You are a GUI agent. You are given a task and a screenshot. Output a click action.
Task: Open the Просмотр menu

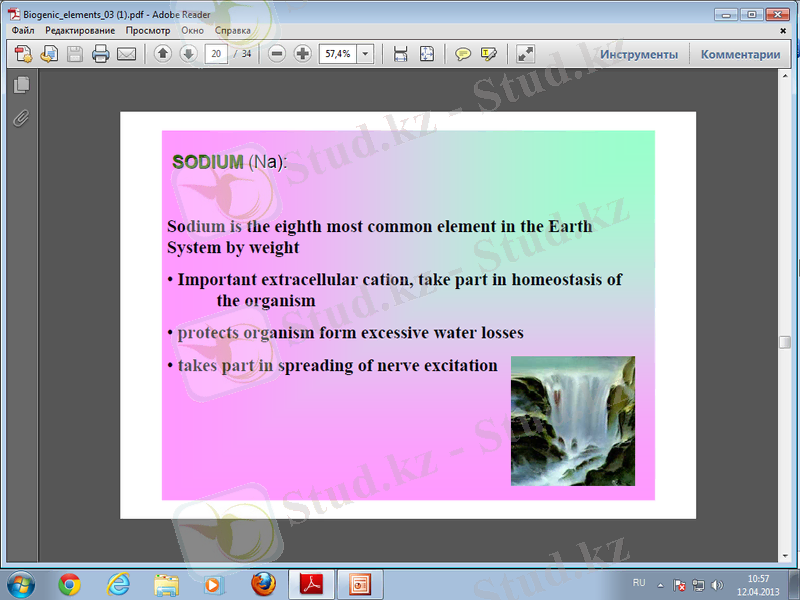pos(148,31)
